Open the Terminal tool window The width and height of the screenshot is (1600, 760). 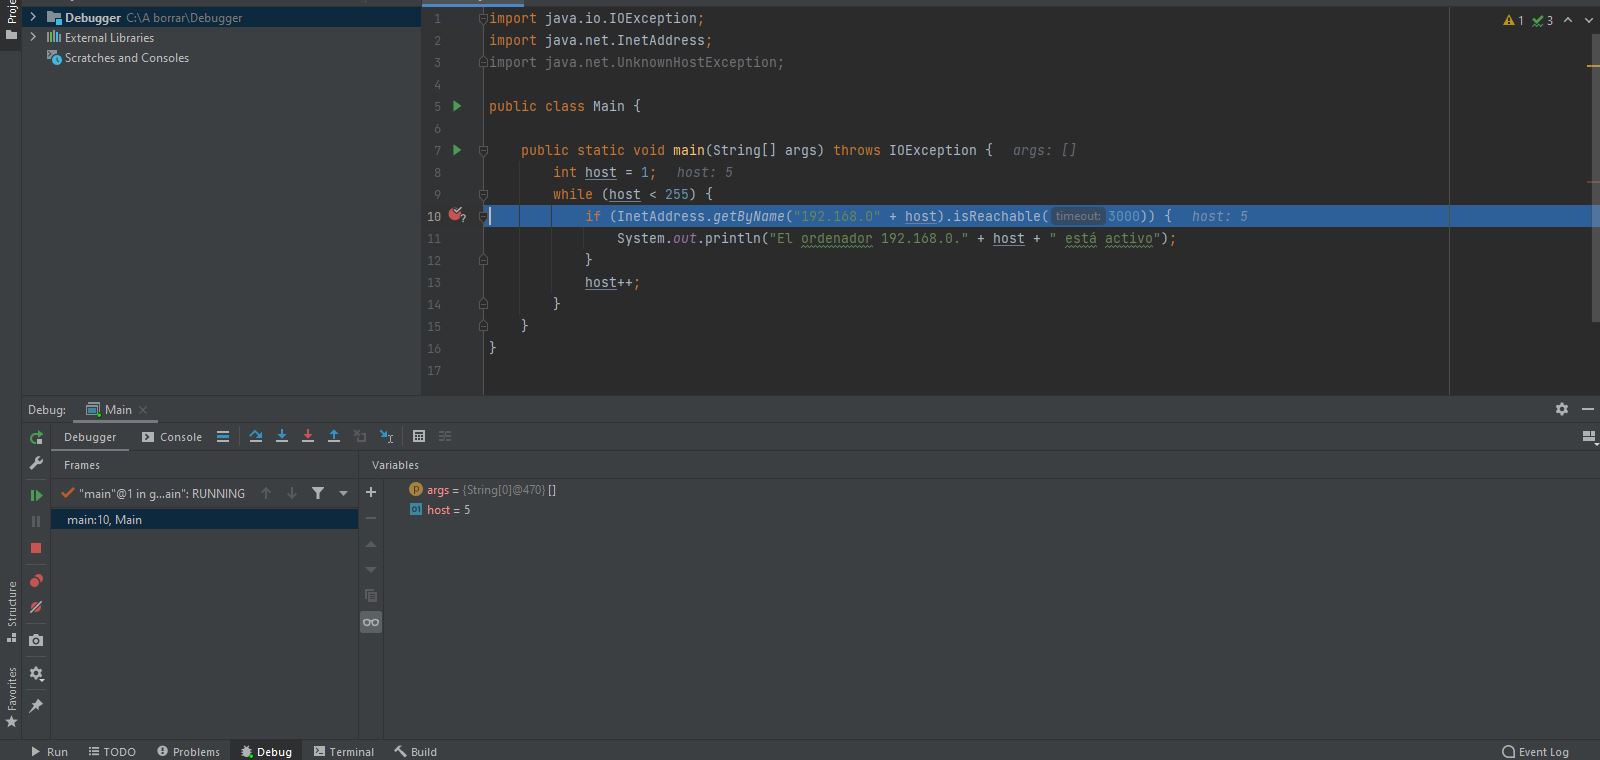tap(344, 751)
